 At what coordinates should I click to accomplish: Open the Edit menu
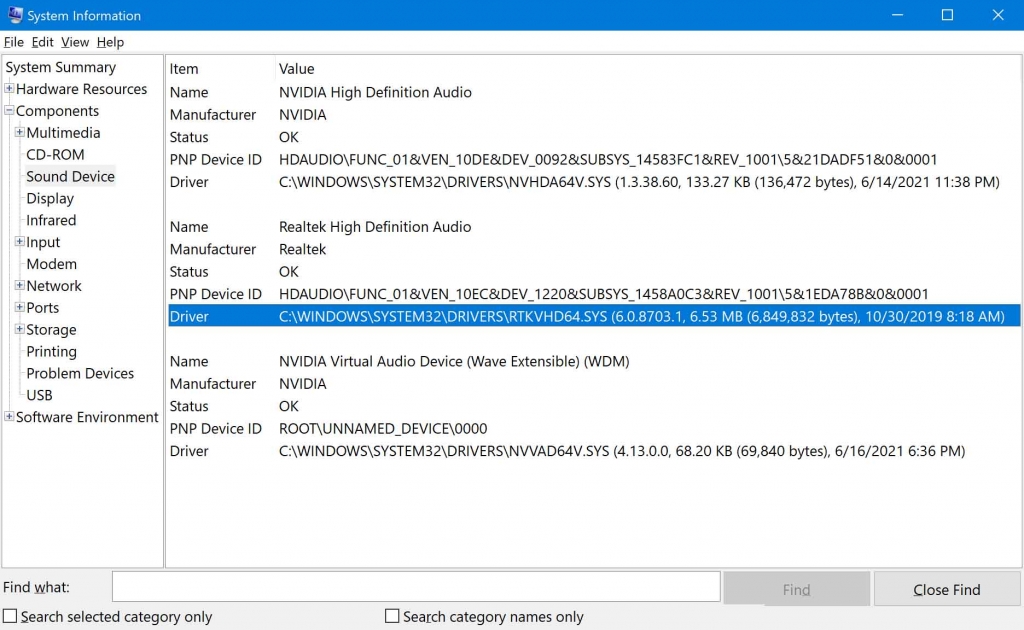pos(42,42)
